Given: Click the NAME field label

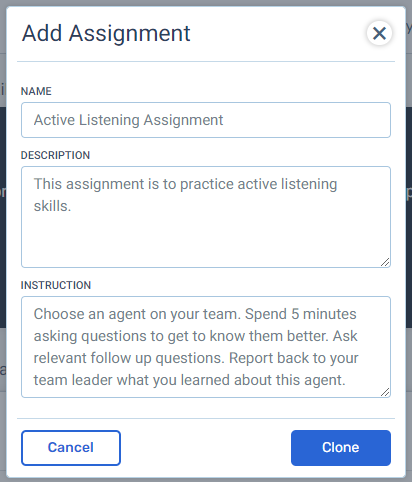Looking at the screenshot, I should pos(36,91).
